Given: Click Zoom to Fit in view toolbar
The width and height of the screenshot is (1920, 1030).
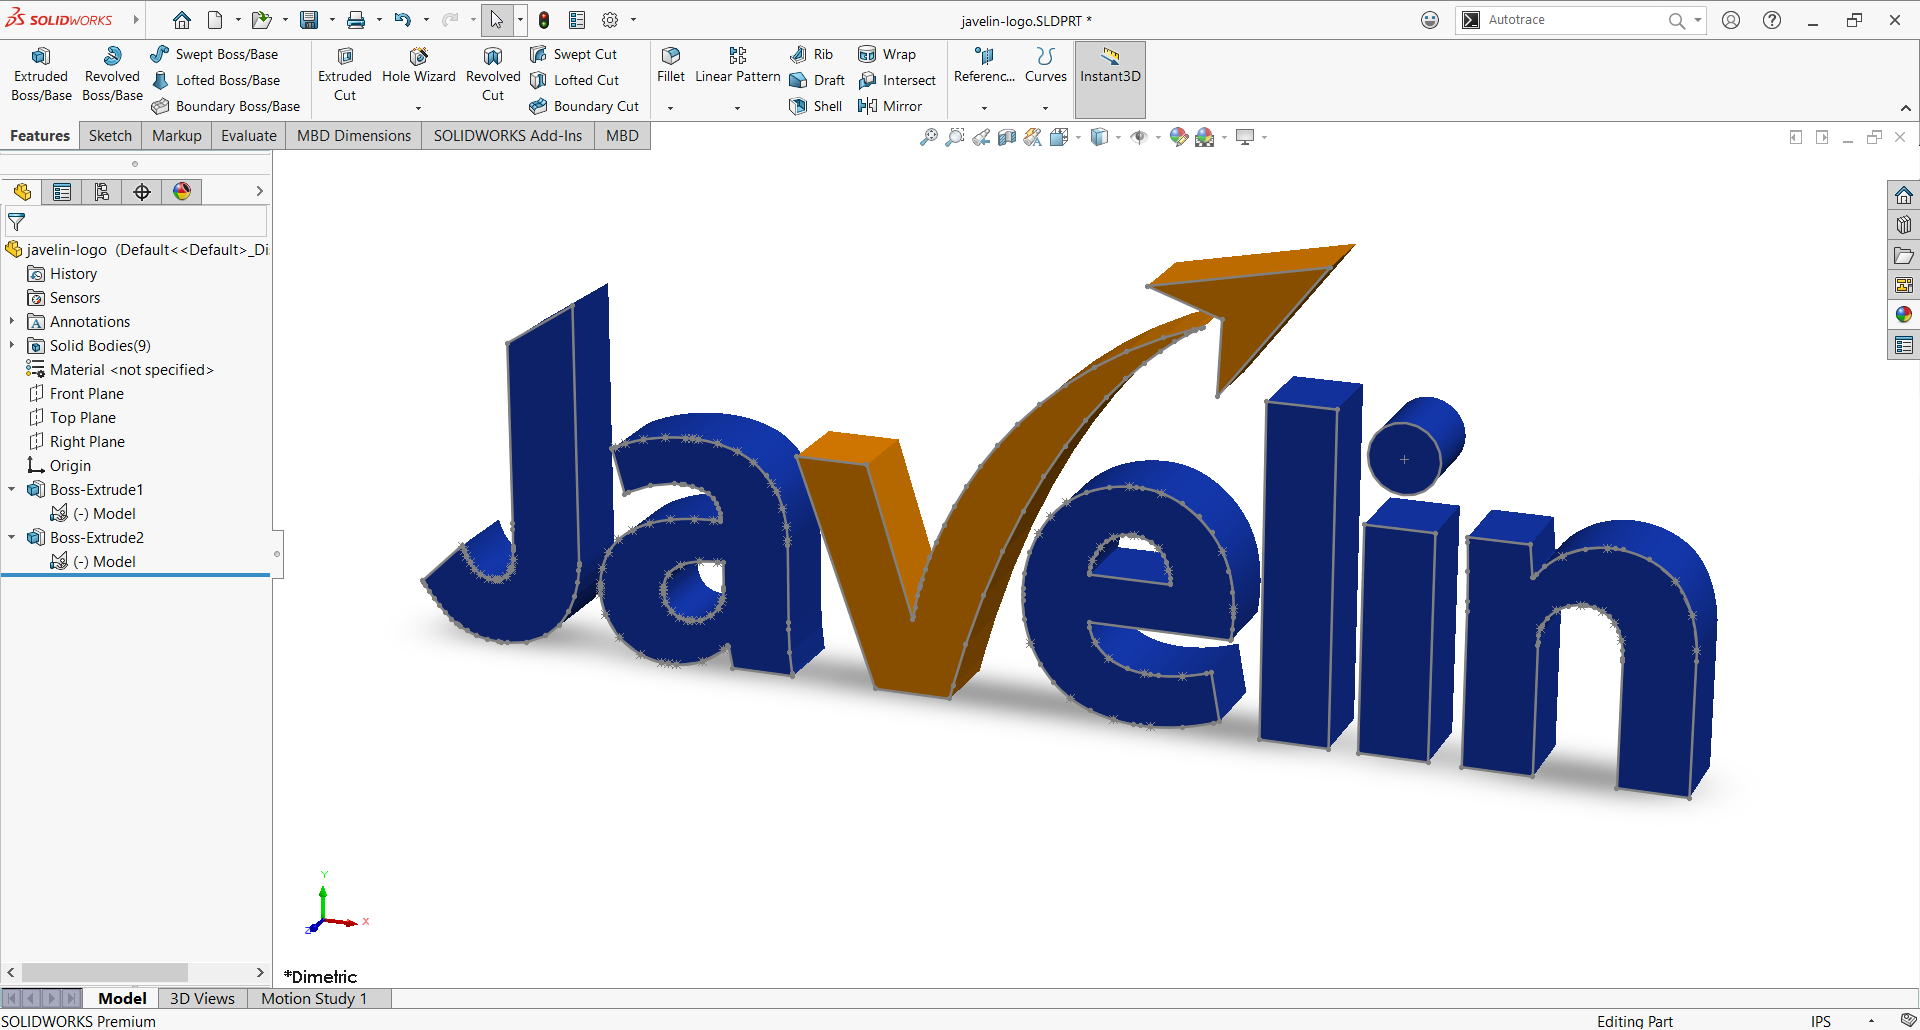Looking at the screenshot, I should [x=929, y=137].
